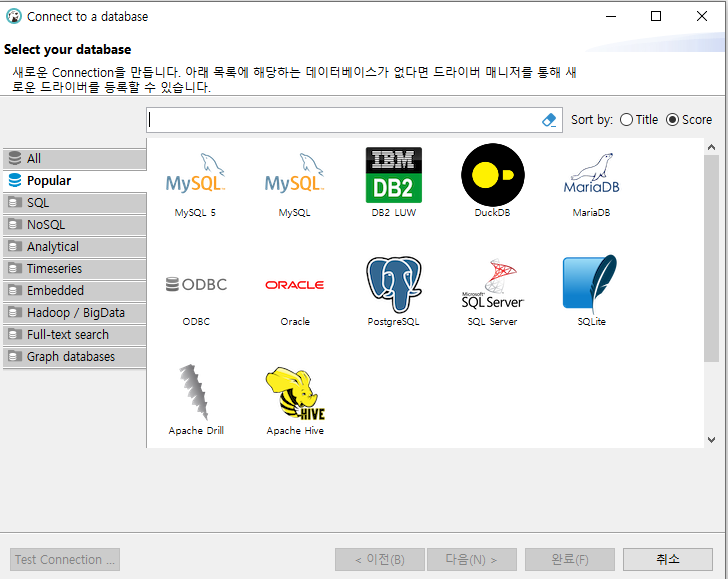Switch to Full-text search category
Image resolution: width=728 pixels, height=579 pixels.
[x=75, y=335]
